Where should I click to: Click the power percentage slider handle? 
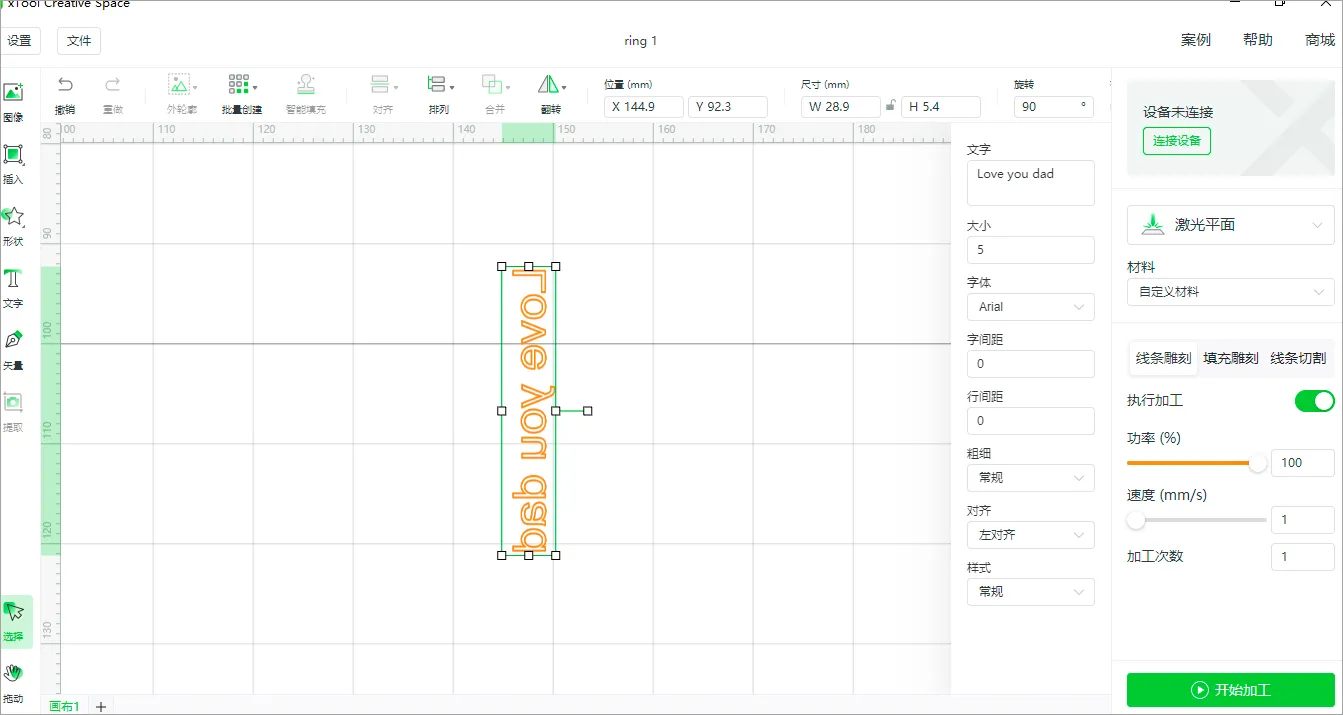1257,463
